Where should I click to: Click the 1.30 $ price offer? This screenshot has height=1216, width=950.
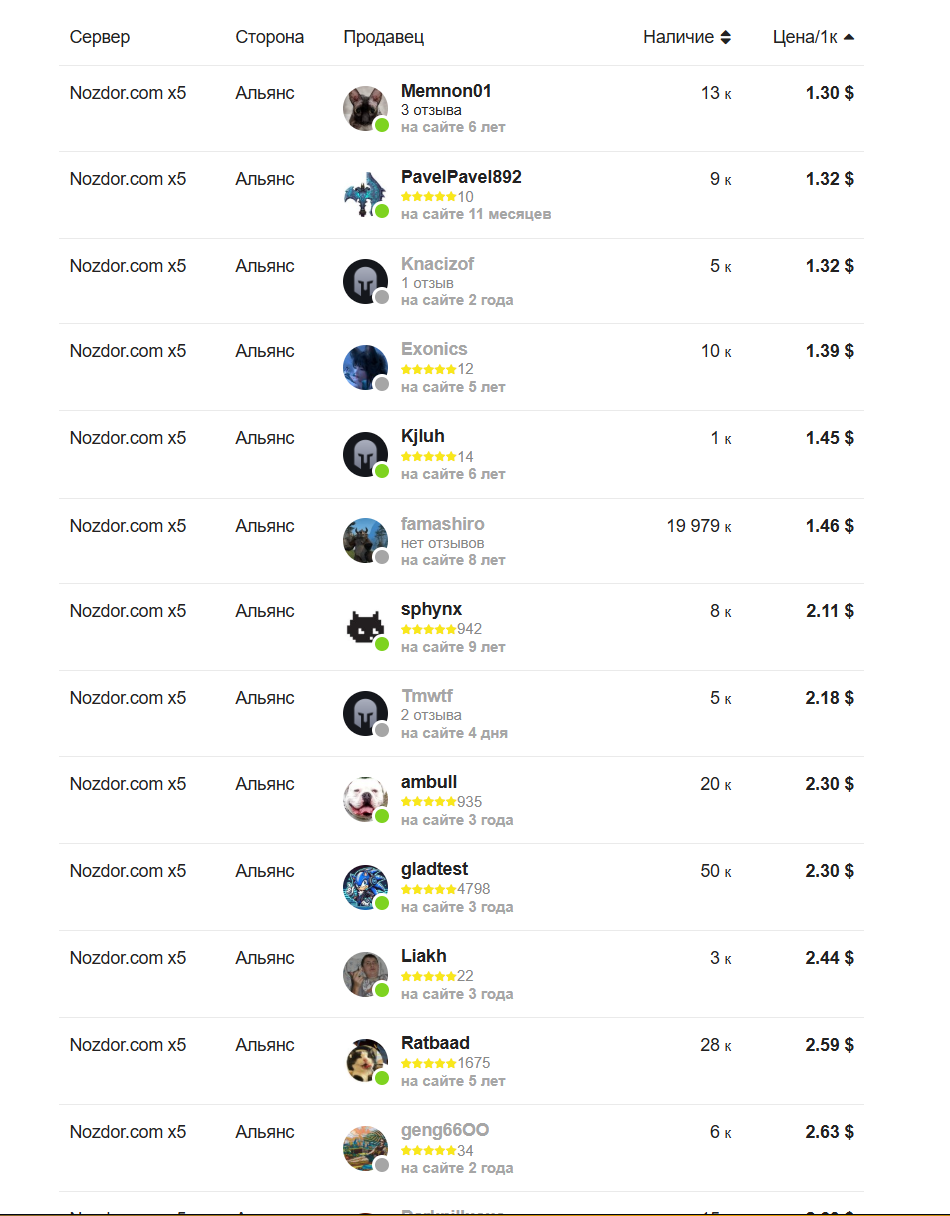(x=829, y=93)
